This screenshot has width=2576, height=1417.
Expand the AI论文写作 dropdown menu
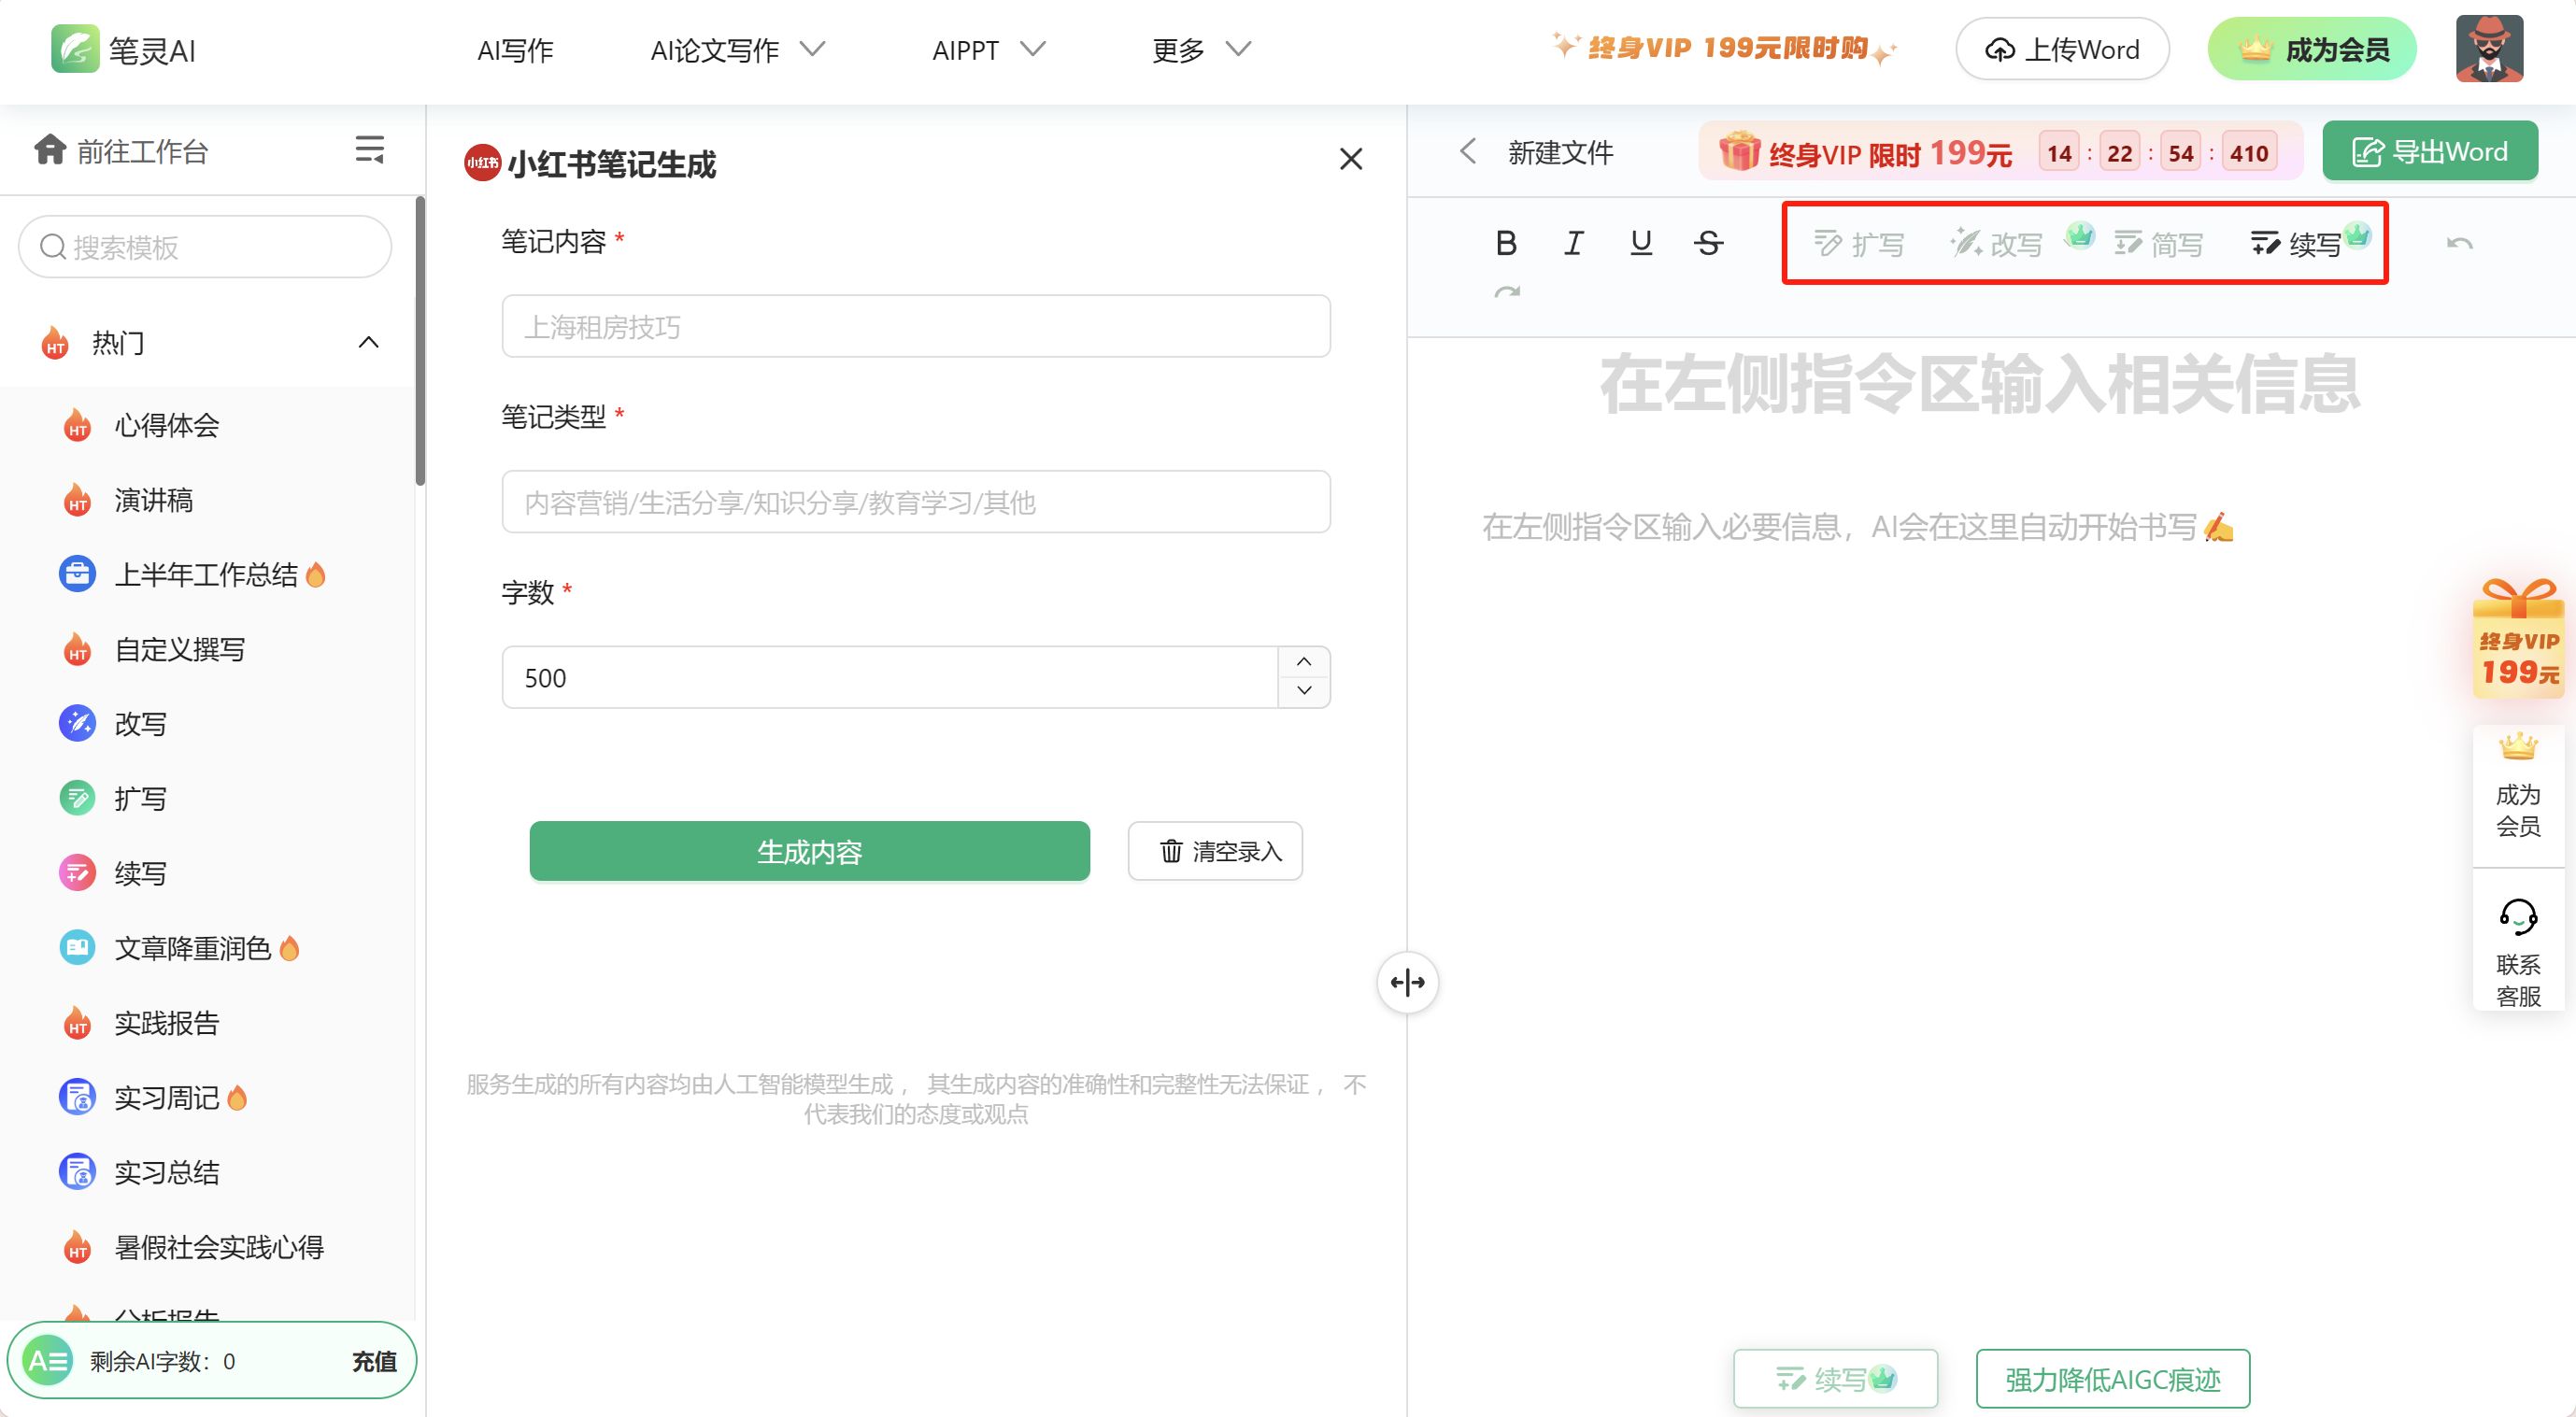pyautogui.click(x=736, y=50)
